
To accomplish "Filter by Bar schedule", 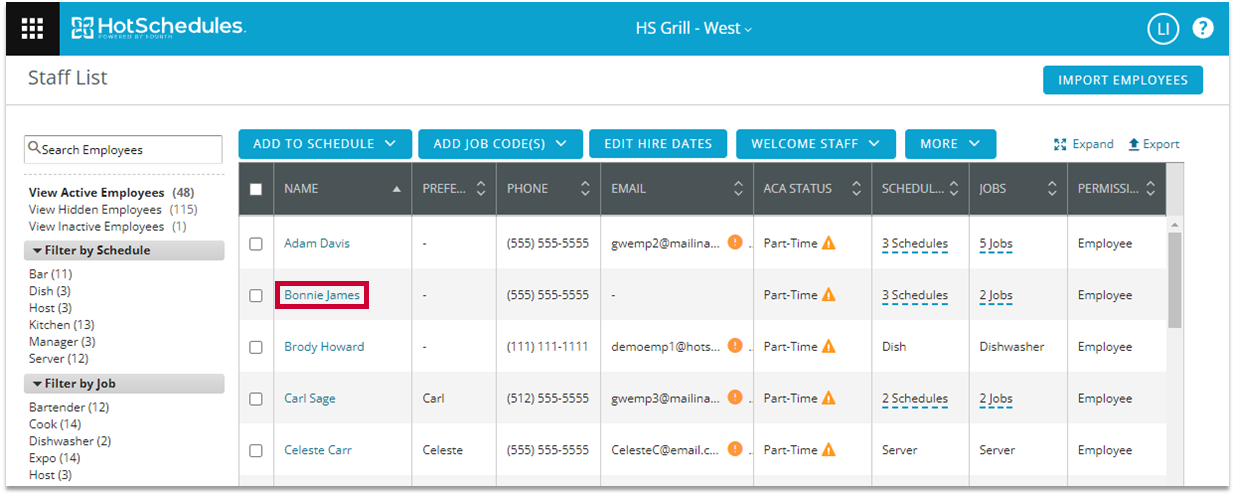I will click(x=50, y=274).
